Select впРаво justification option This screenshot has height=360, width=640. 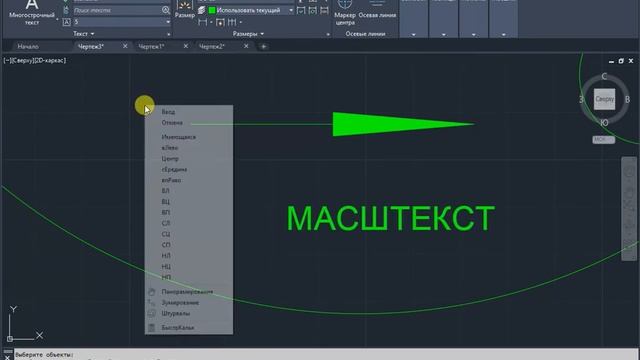click(189, 180)
